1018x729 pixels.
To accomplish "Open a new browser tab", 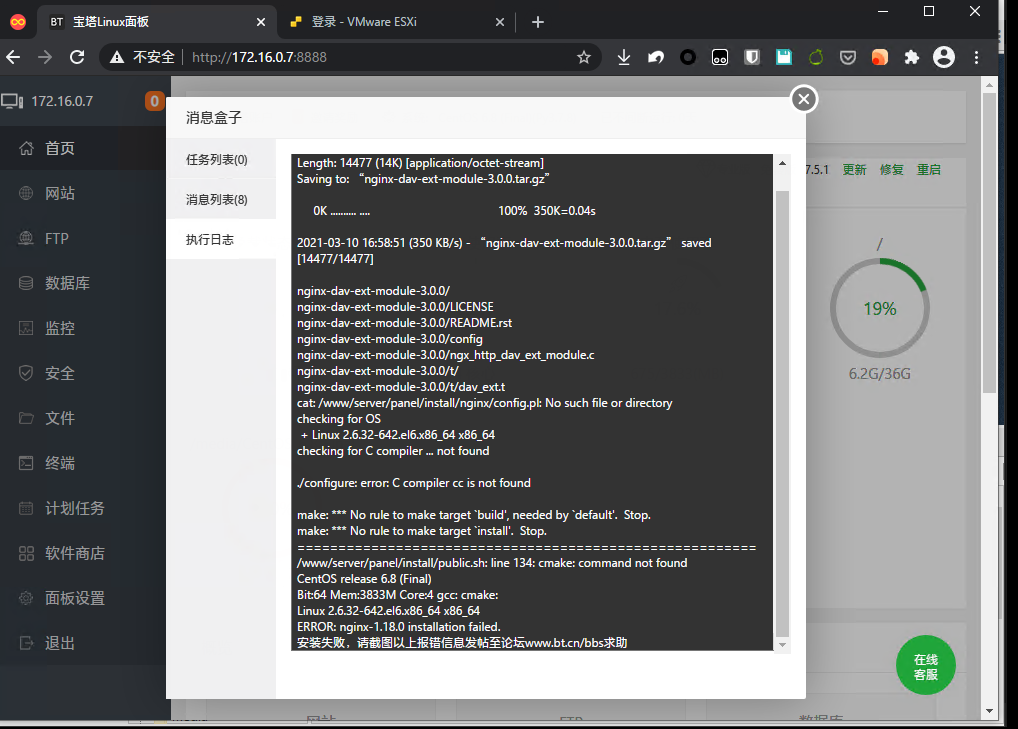I will tap(538, 22).
